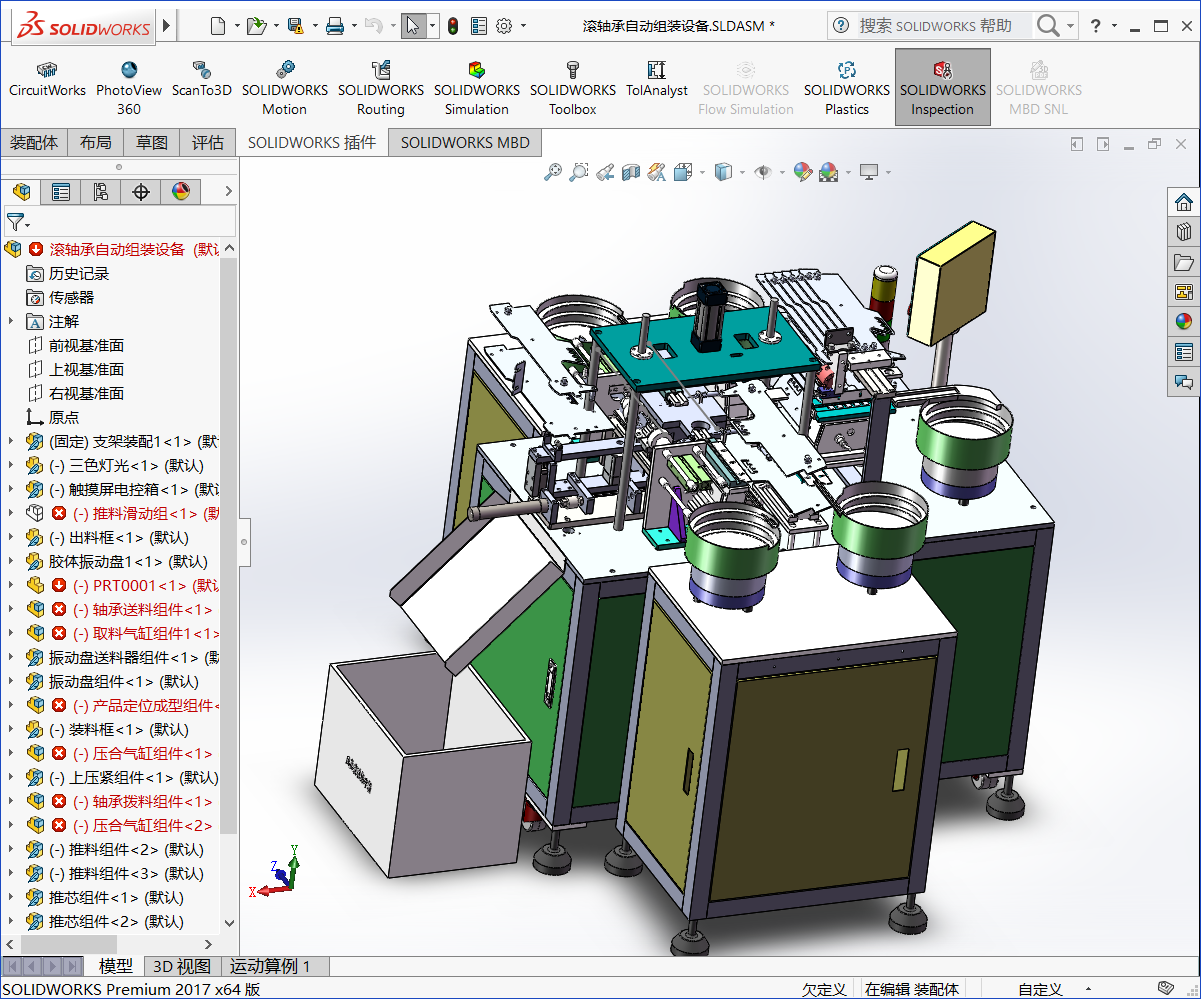
Task: Click the New document icon
Action: 217,26
